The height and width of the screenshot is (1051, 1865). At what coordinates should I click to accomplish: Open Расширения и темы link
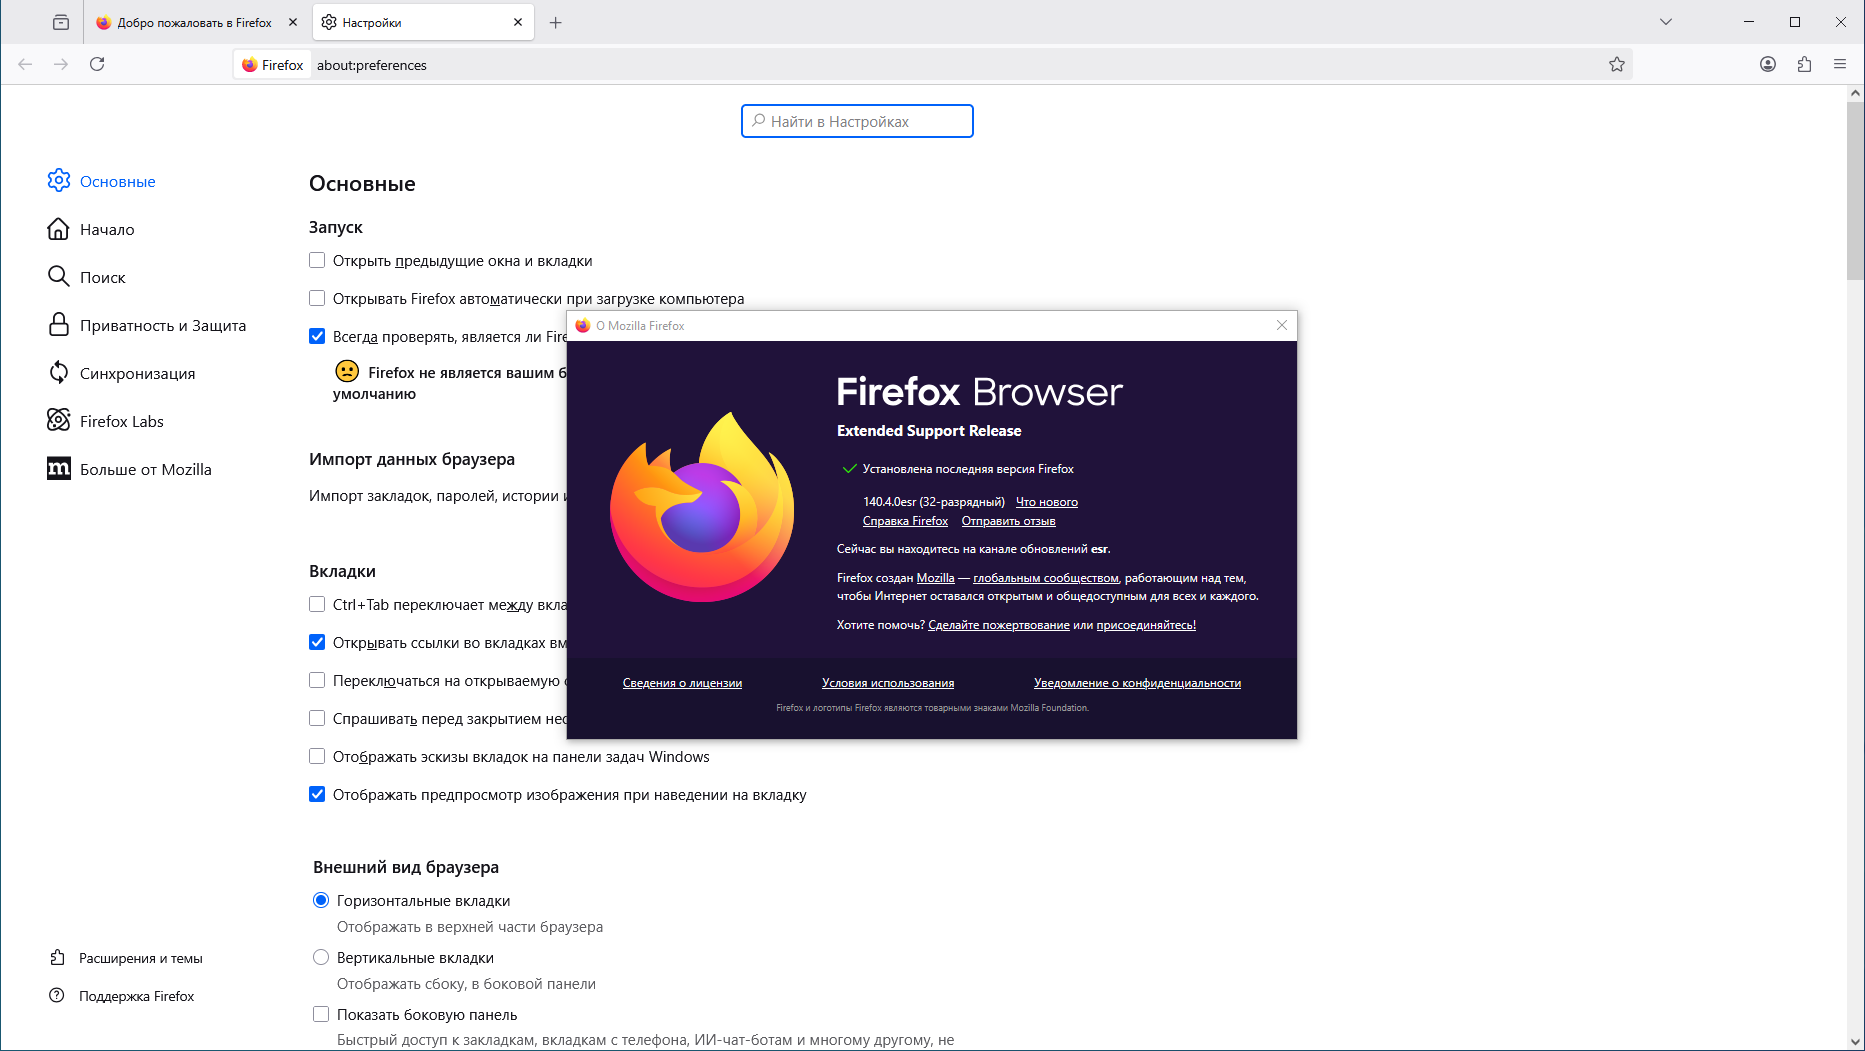pyautogui.click(x=126, y=958)
